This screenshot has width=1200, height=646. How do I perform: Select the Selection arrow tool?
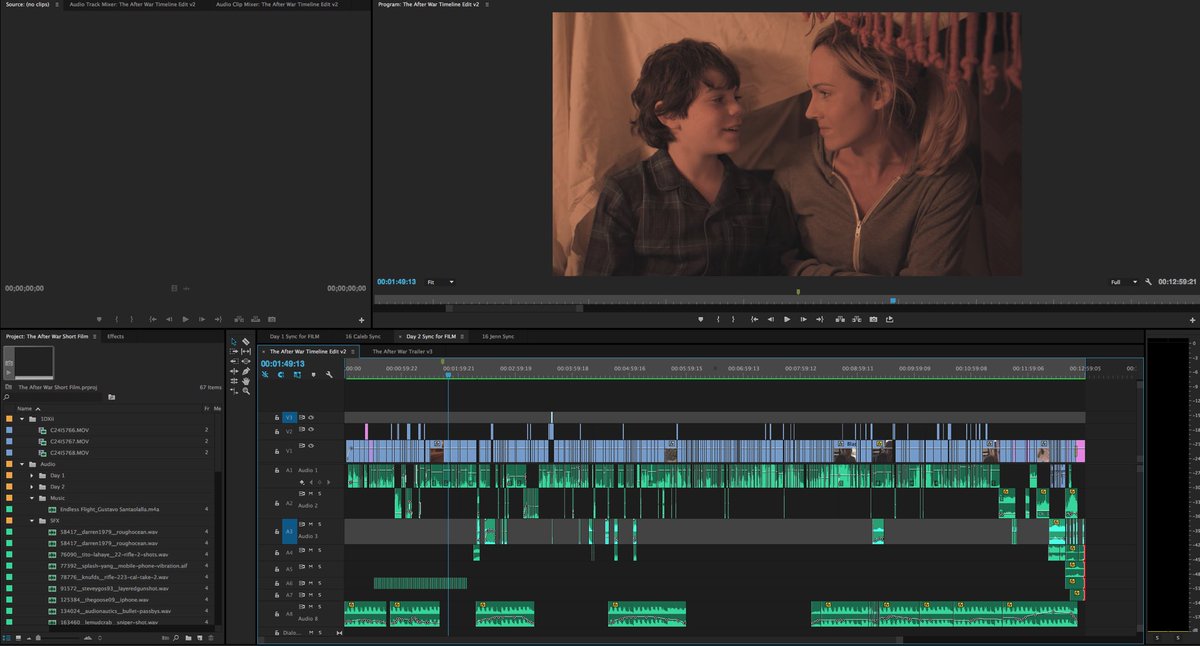(234, 342)
